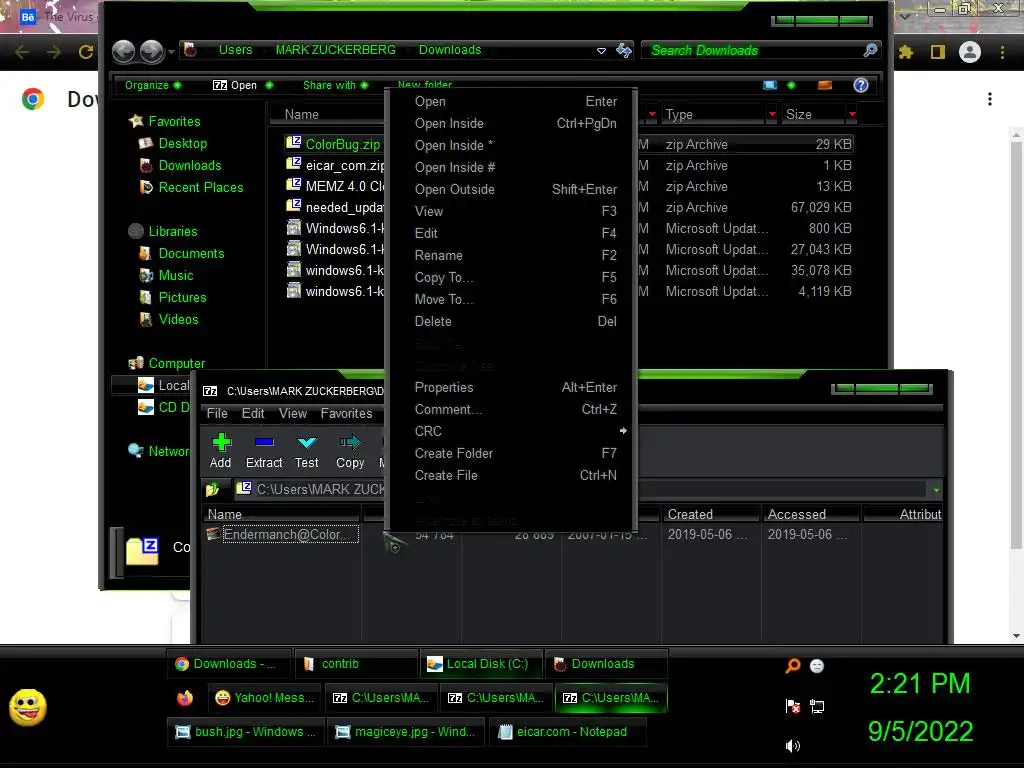Click the Accessed column header in 7-Zip
This screenshot has width=1024, height=768.
point(810,514)
